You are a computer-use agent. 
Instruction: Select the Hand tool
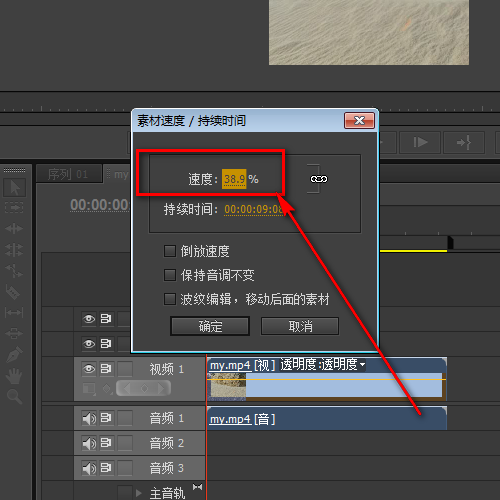click(14, 376)
